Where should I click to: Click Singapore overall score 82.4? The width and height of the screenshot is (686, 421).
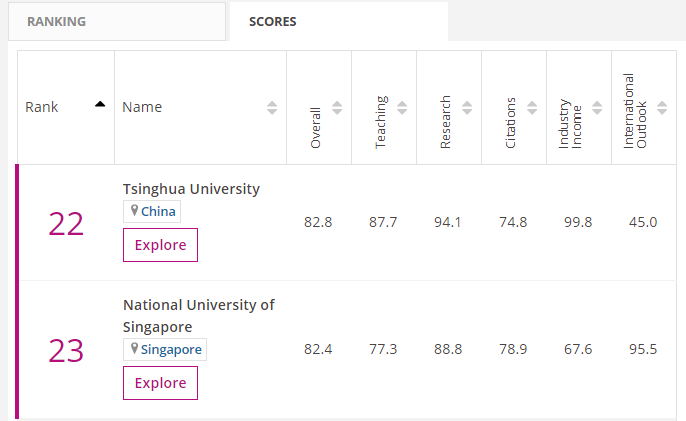coord(318,349)
